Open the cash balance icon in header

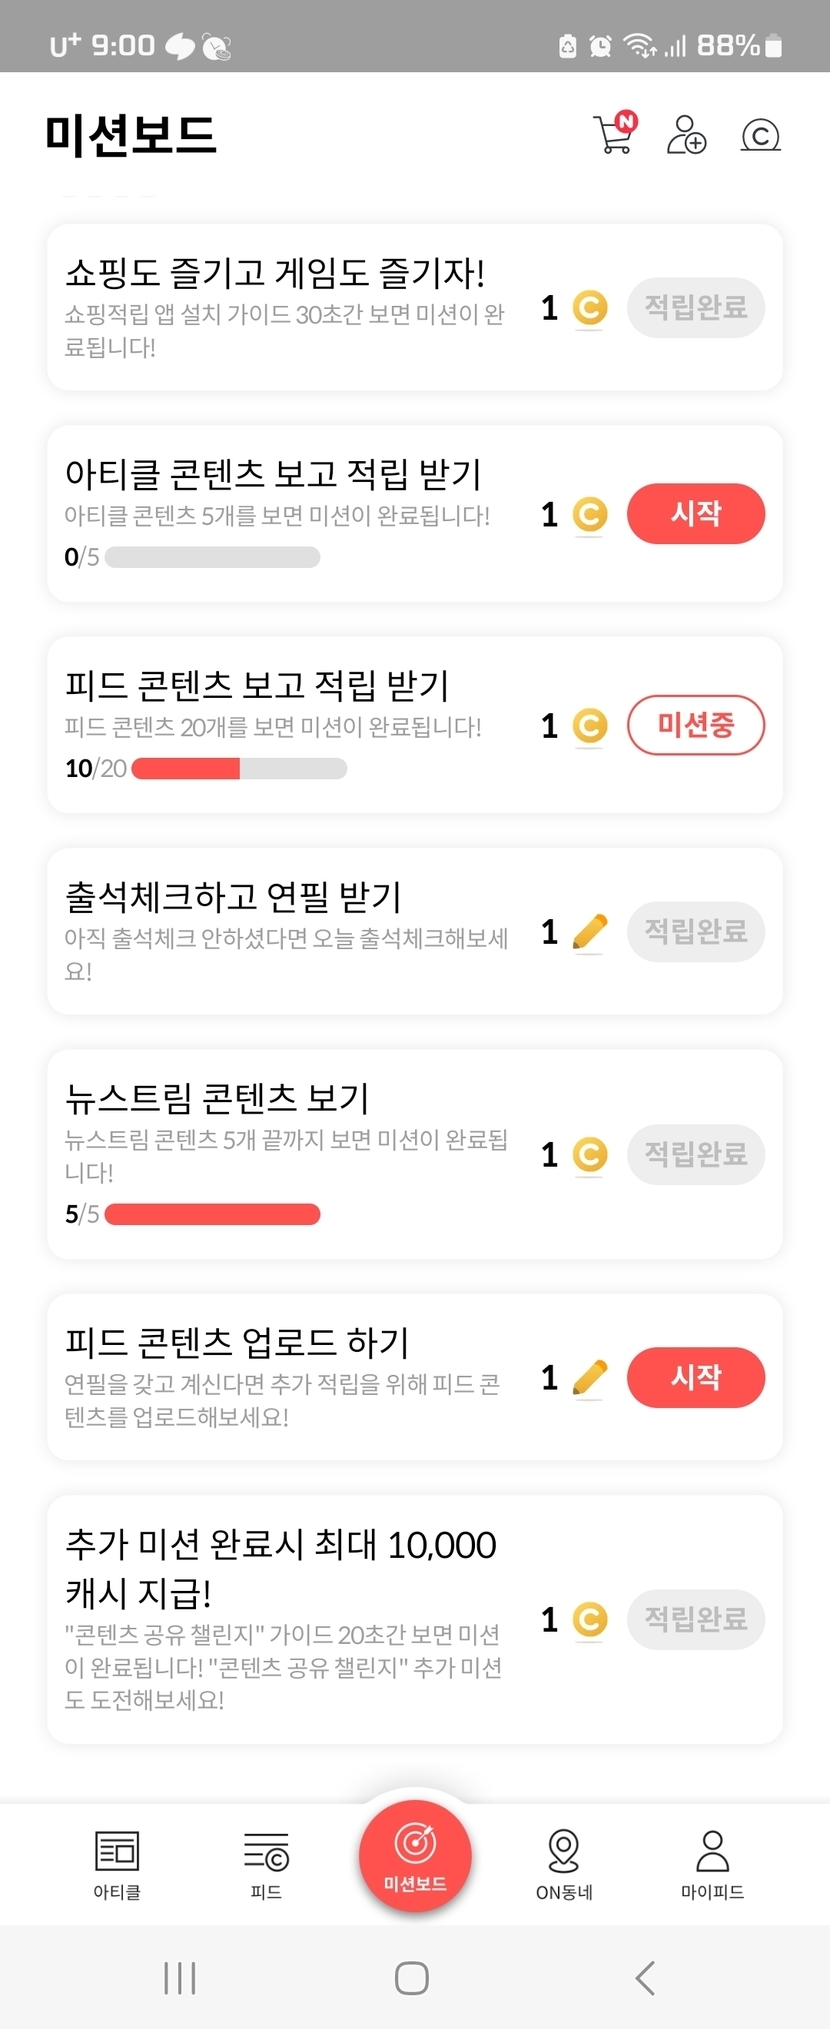pos(760,135)
